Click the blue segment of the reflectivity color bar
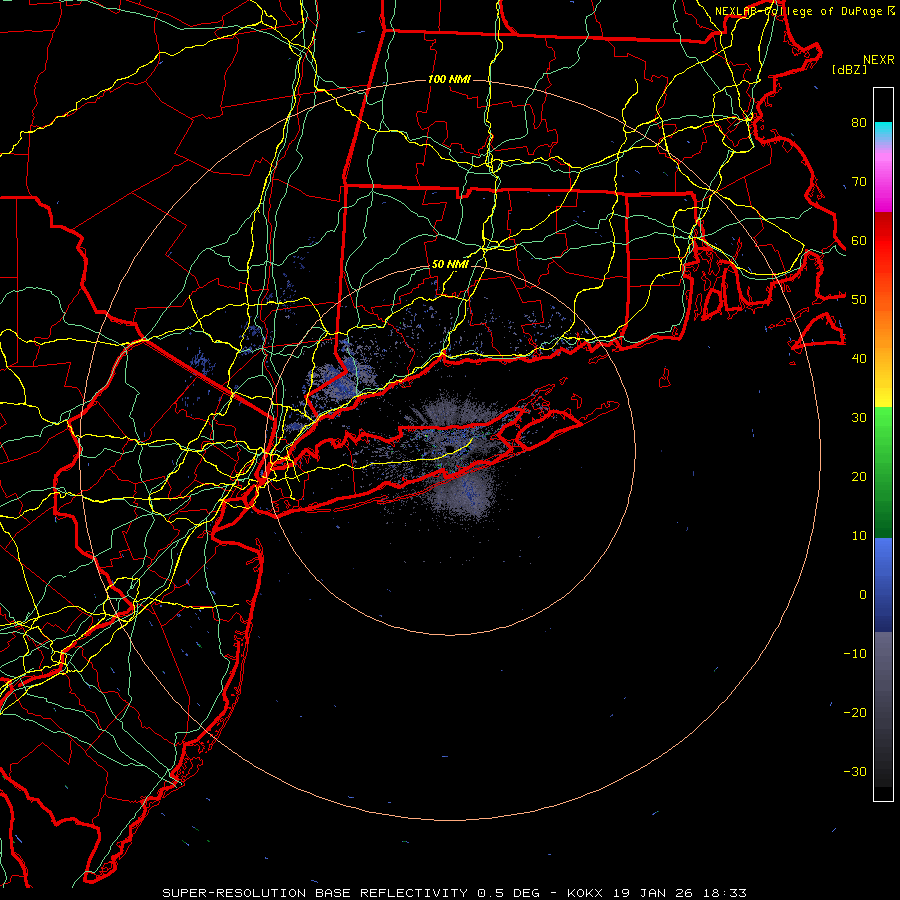Screen dimensions: 900x900 883,585
